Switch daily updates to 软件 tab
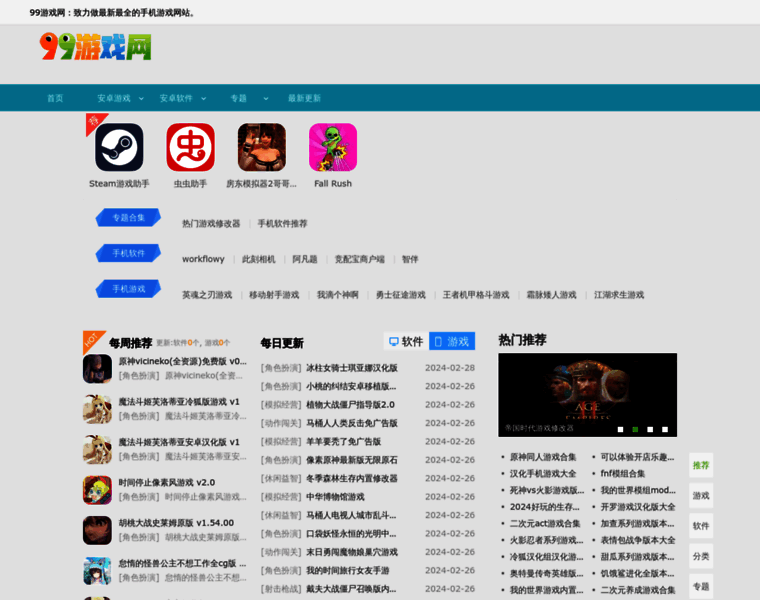 [406, 341]
